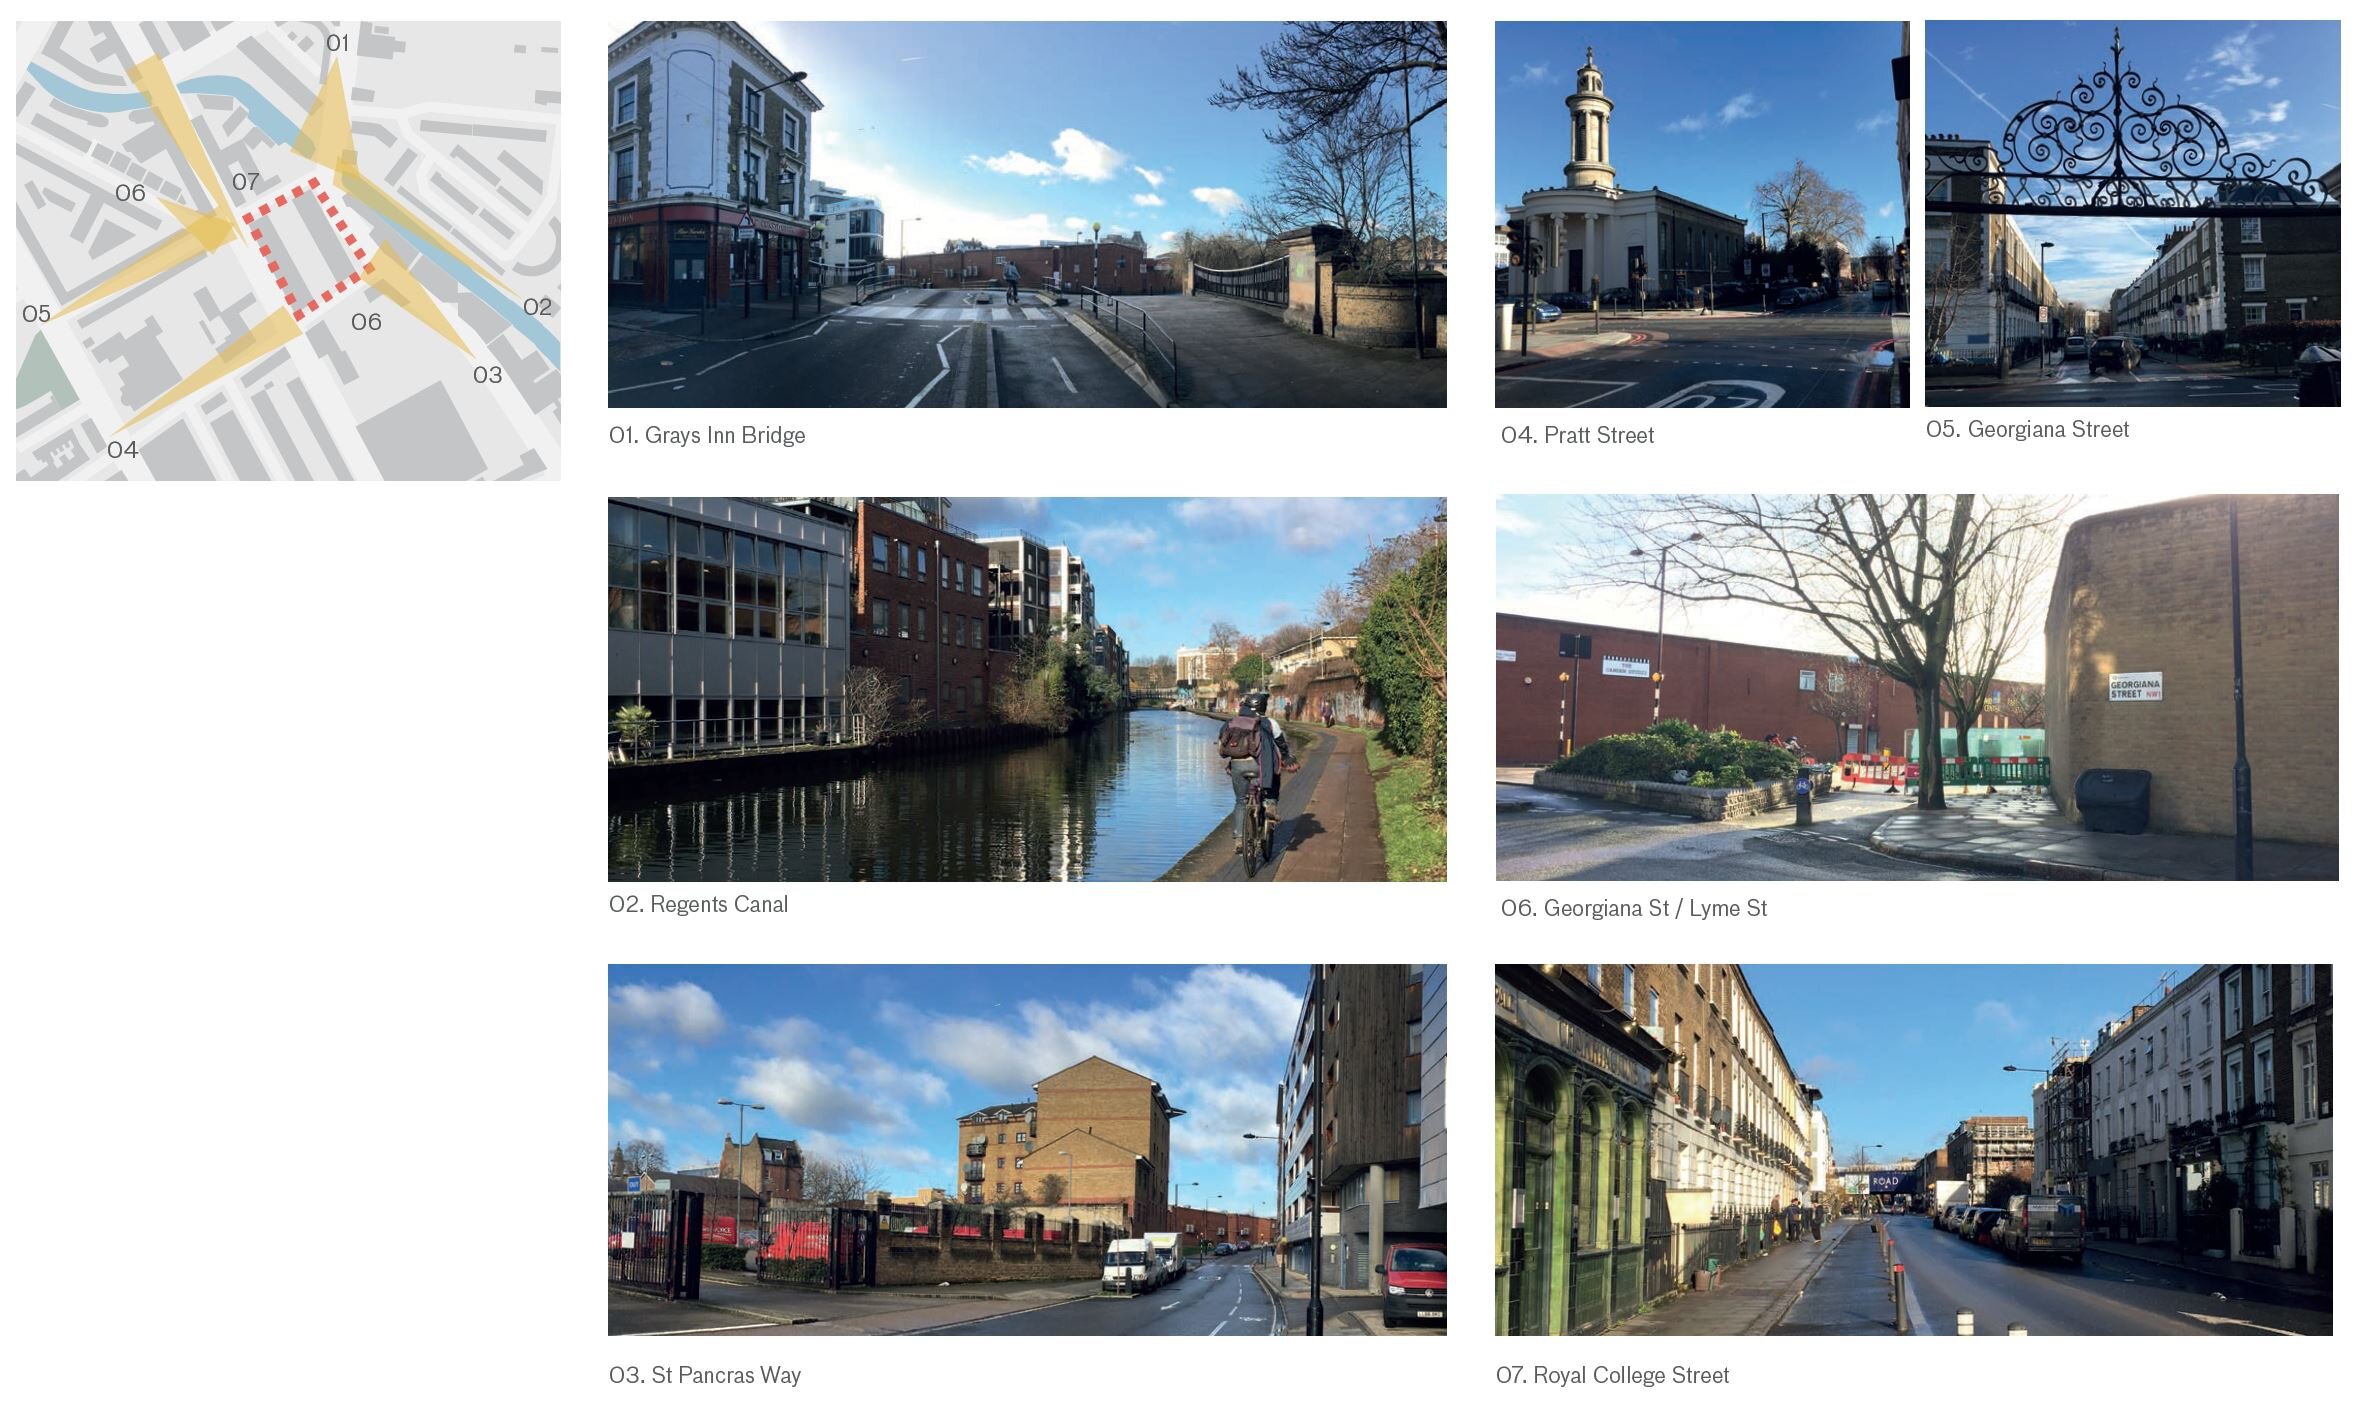Click the '03. St Pancras Way' caption
Image resolution: width=2365 pixels, height=1407 pixels.
point(705,1375)
